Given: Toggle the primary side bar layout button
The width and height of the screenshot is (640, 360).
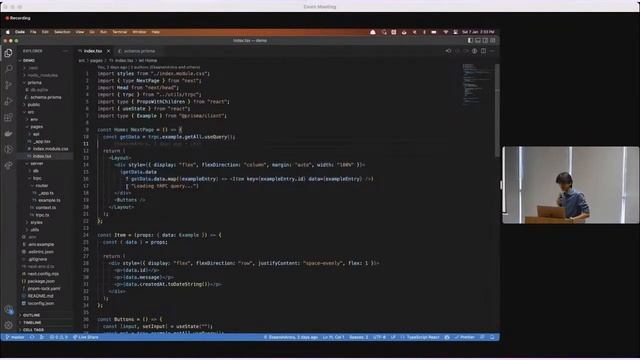Looking at the screenshot, I should pyautogui.click(x=470, y=40).
